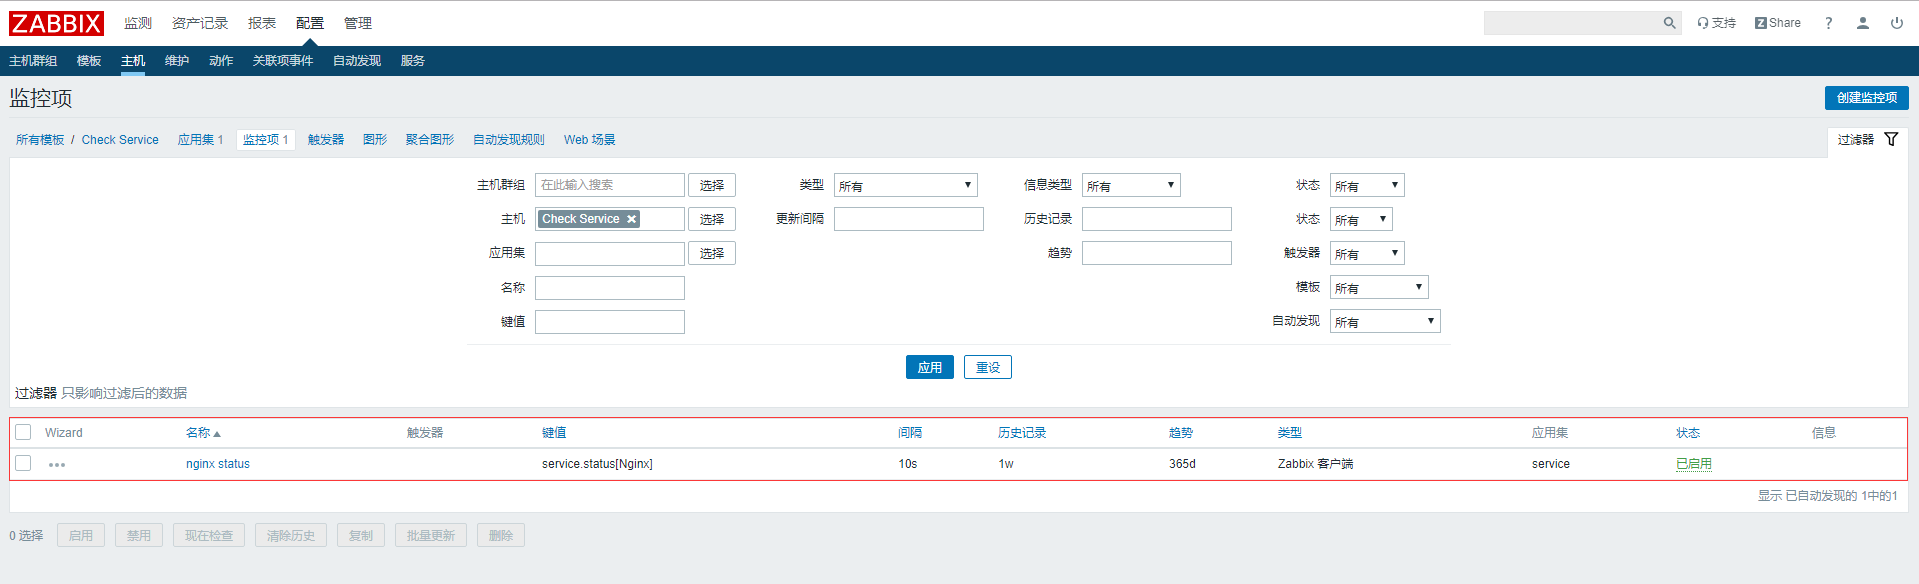This screenshot has width=1919, height=584.
Task: Open the 监测 top menu
Action: 138,23
